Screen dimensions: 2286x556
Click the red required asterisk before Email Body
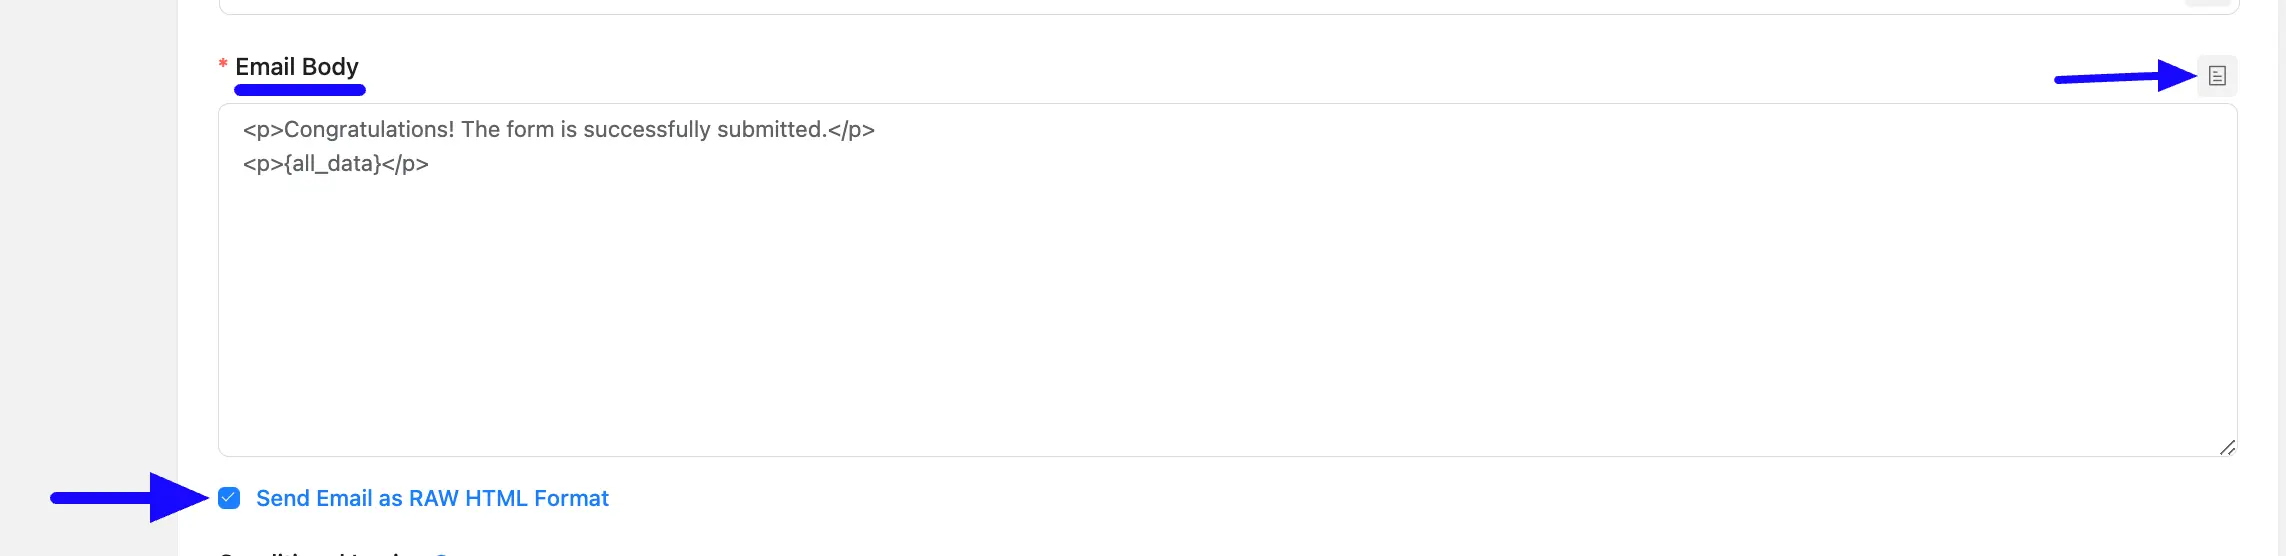pyautogui.click(x=223, y=65)
